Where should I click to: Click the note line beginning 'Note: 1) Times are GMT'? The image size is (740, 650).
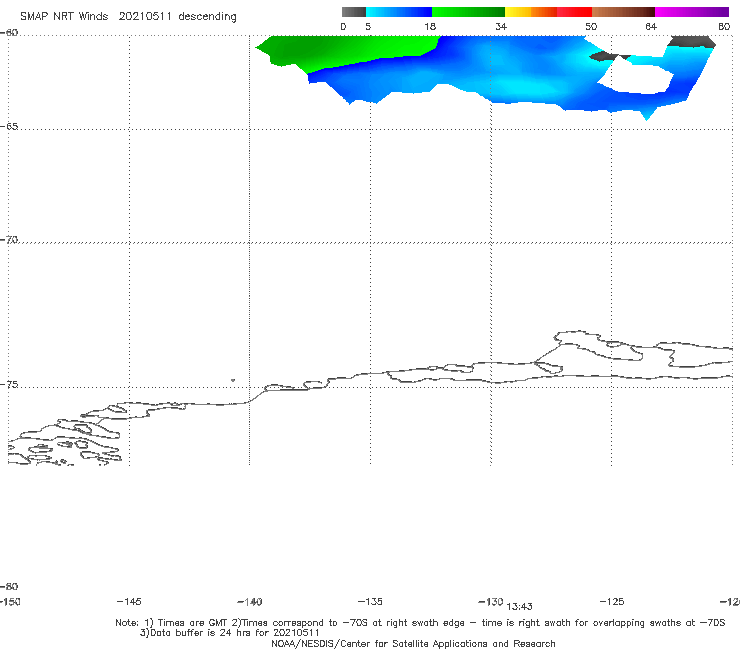(x=420, y=623)
